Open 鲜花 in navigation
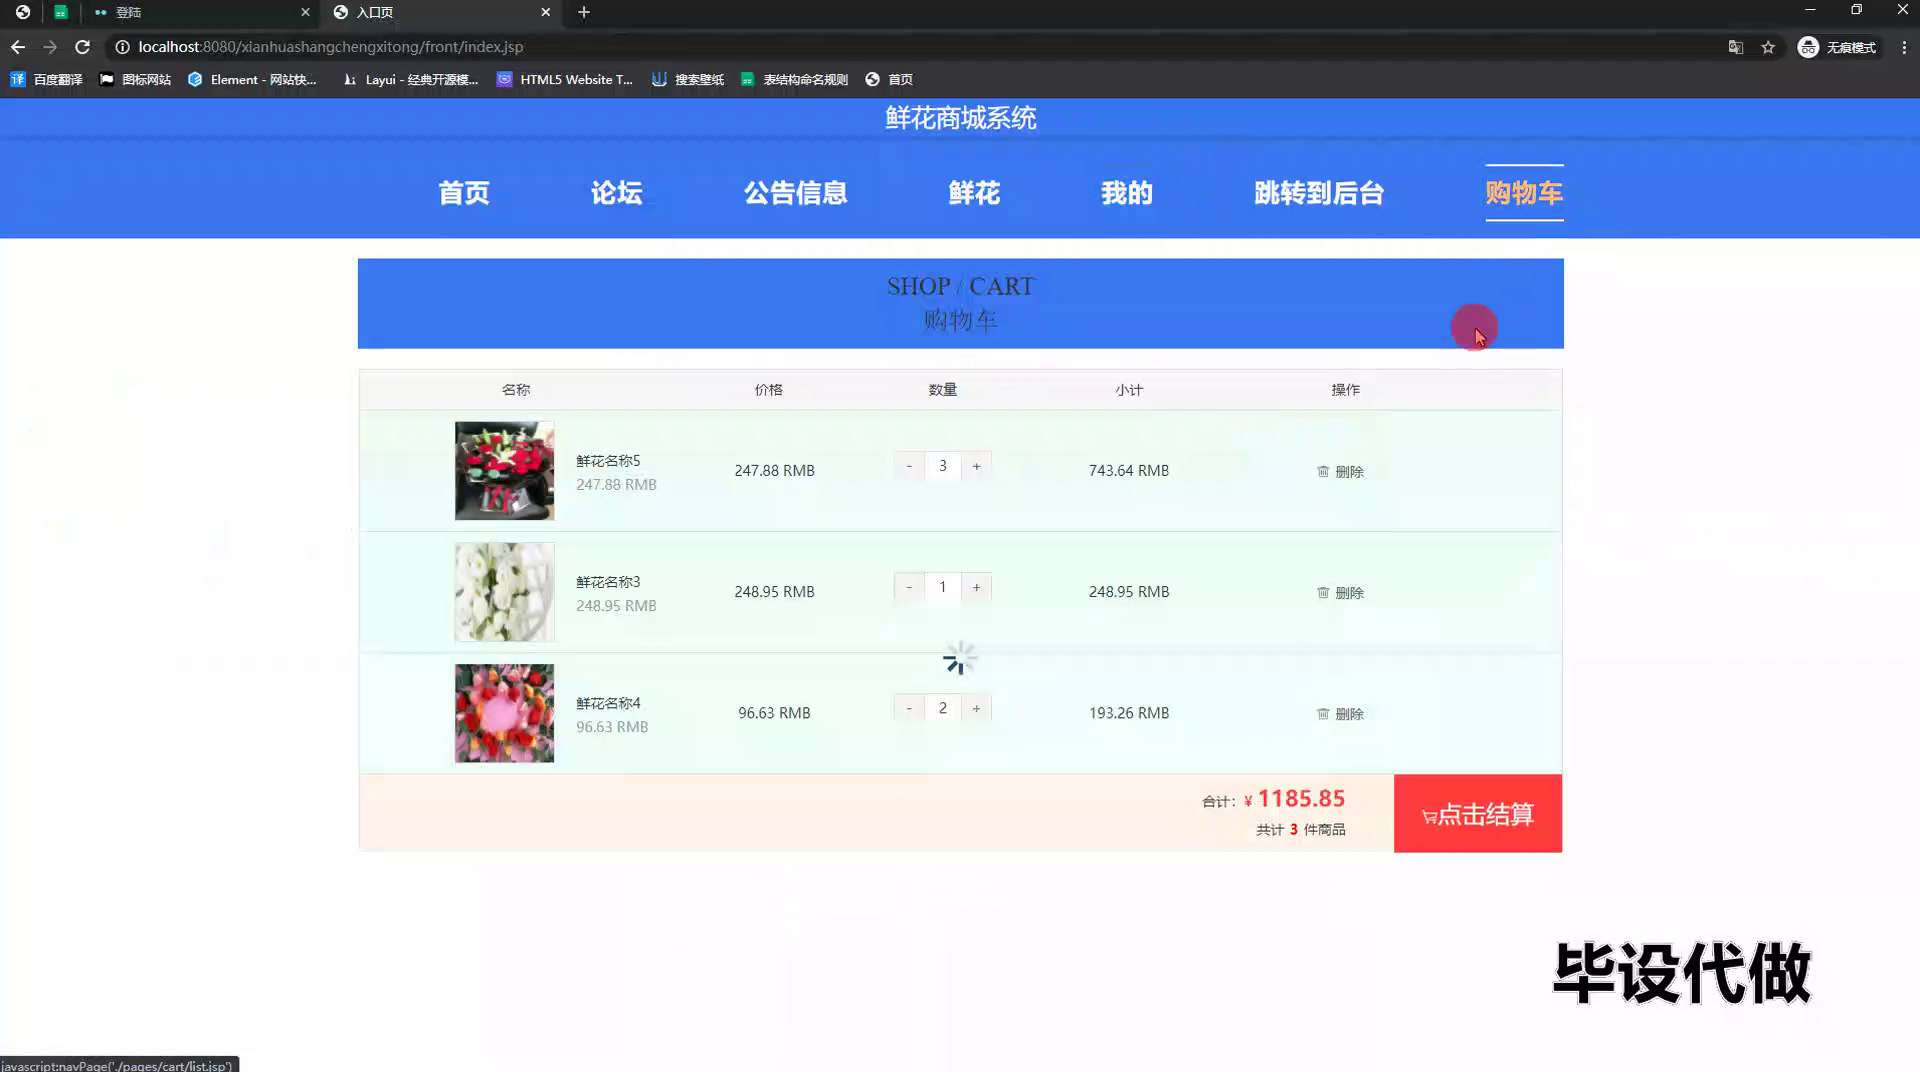 click(x=974, y=193)
